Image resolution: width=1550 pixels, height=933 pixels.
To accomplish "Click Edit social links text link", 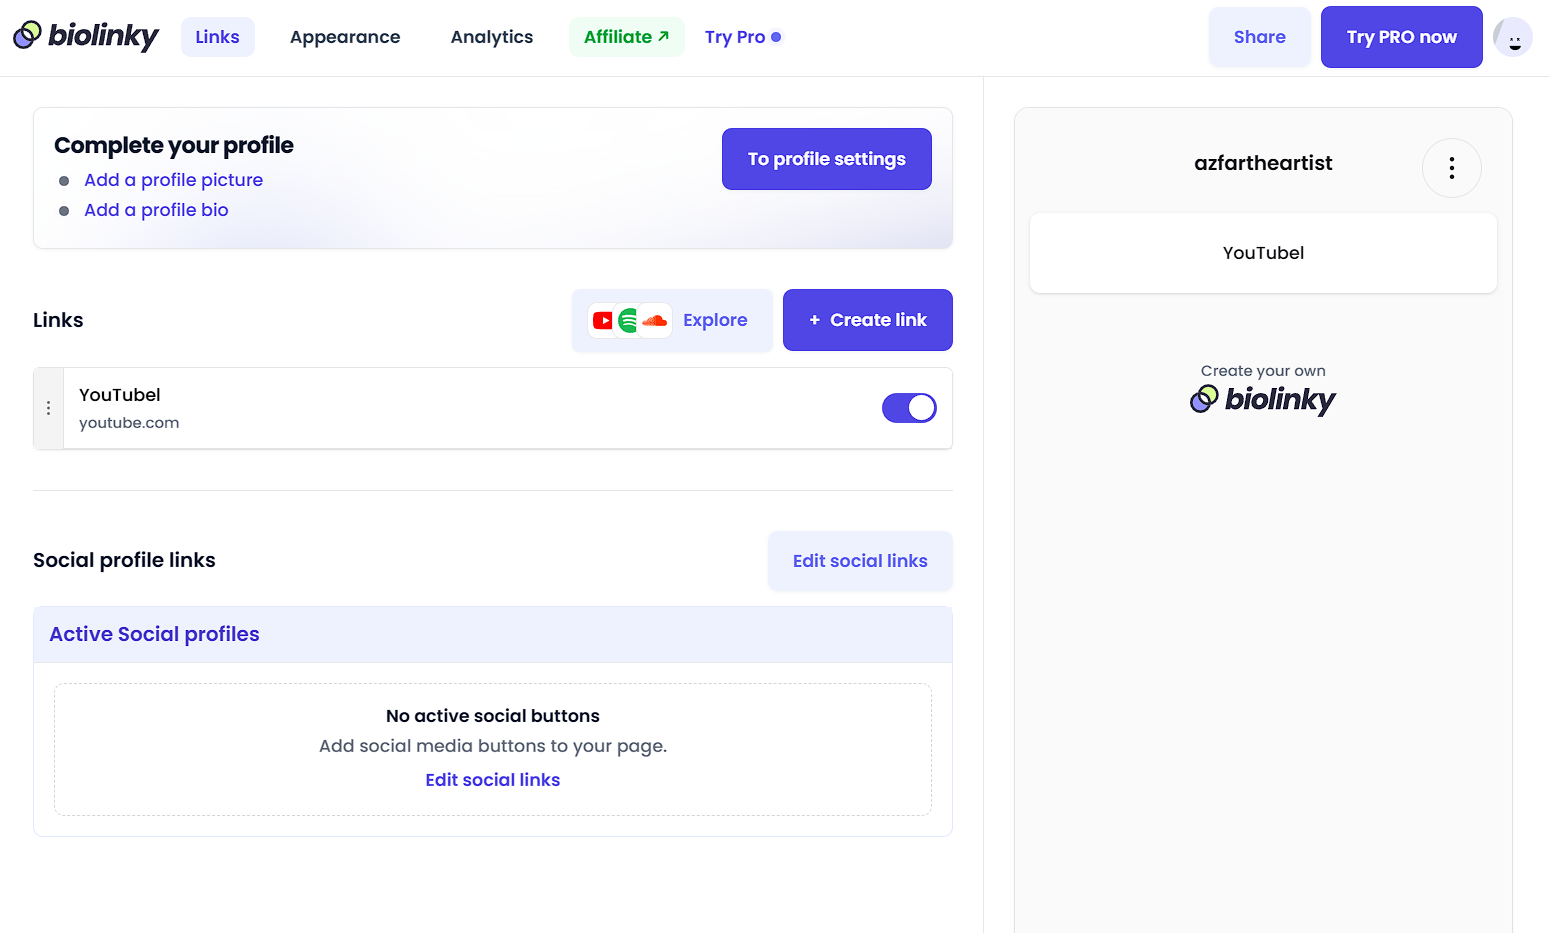I will [x=493, y=780].
